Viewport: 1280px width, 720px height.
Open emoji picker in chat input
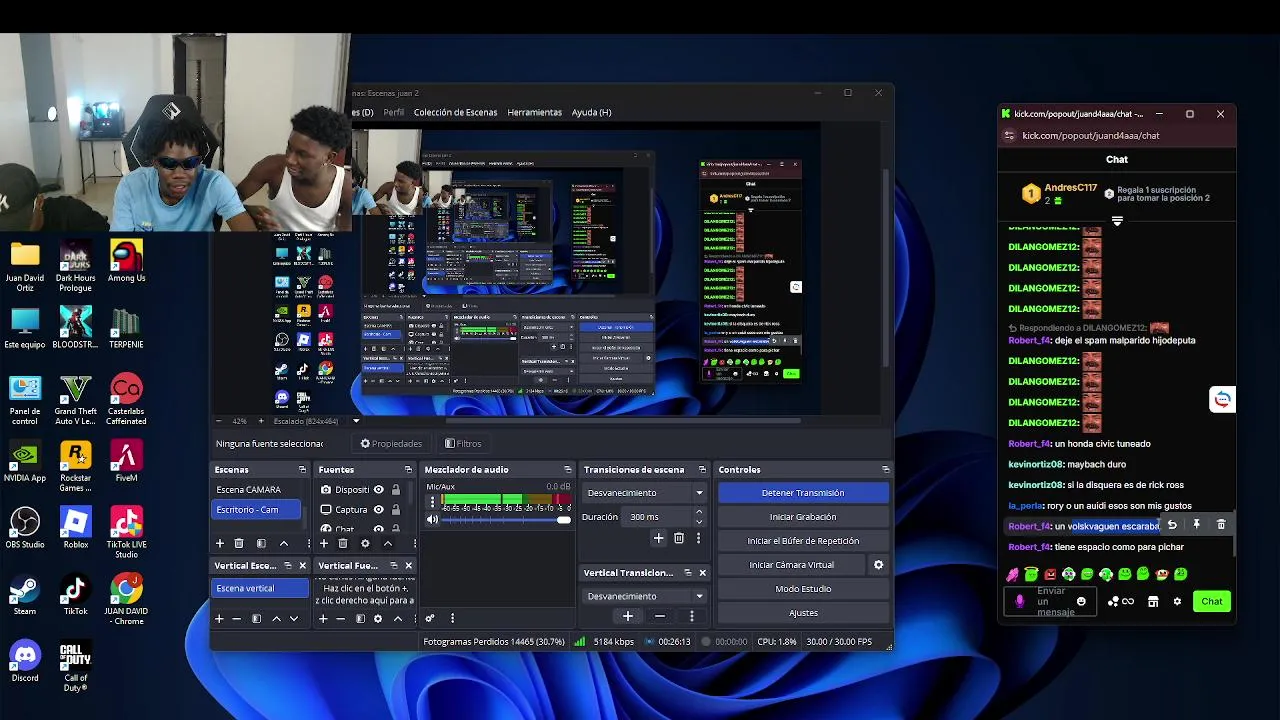point(1081,601)
